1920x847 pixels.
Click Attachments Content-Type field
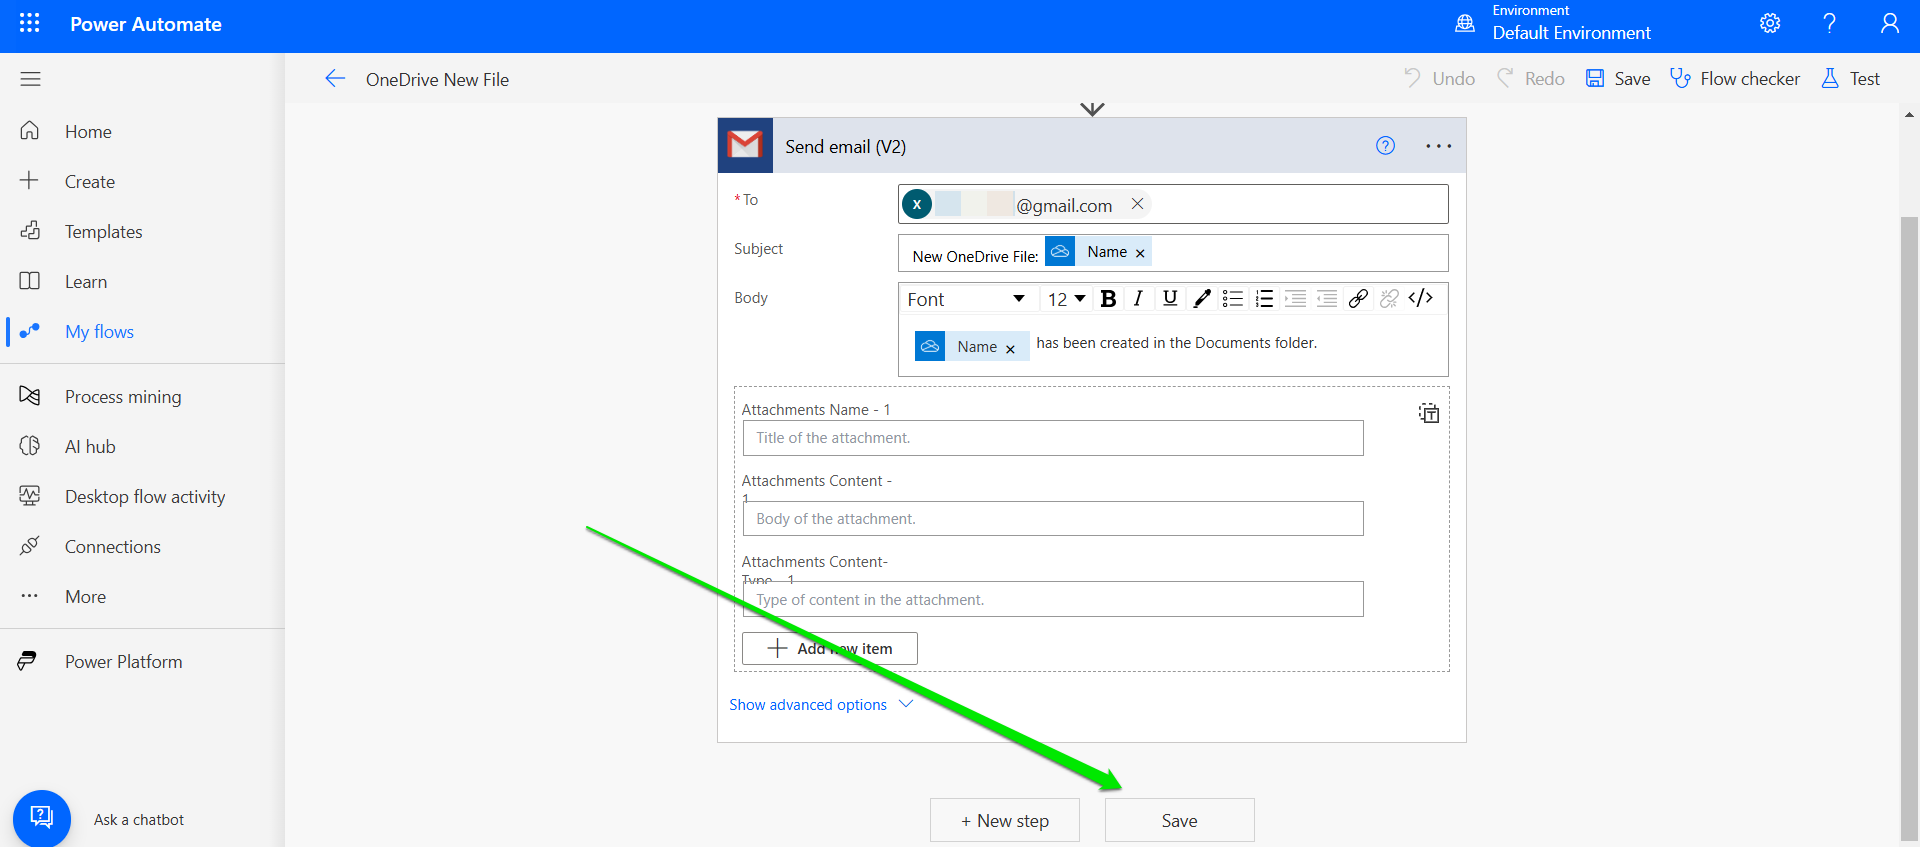click(1053, 599)
